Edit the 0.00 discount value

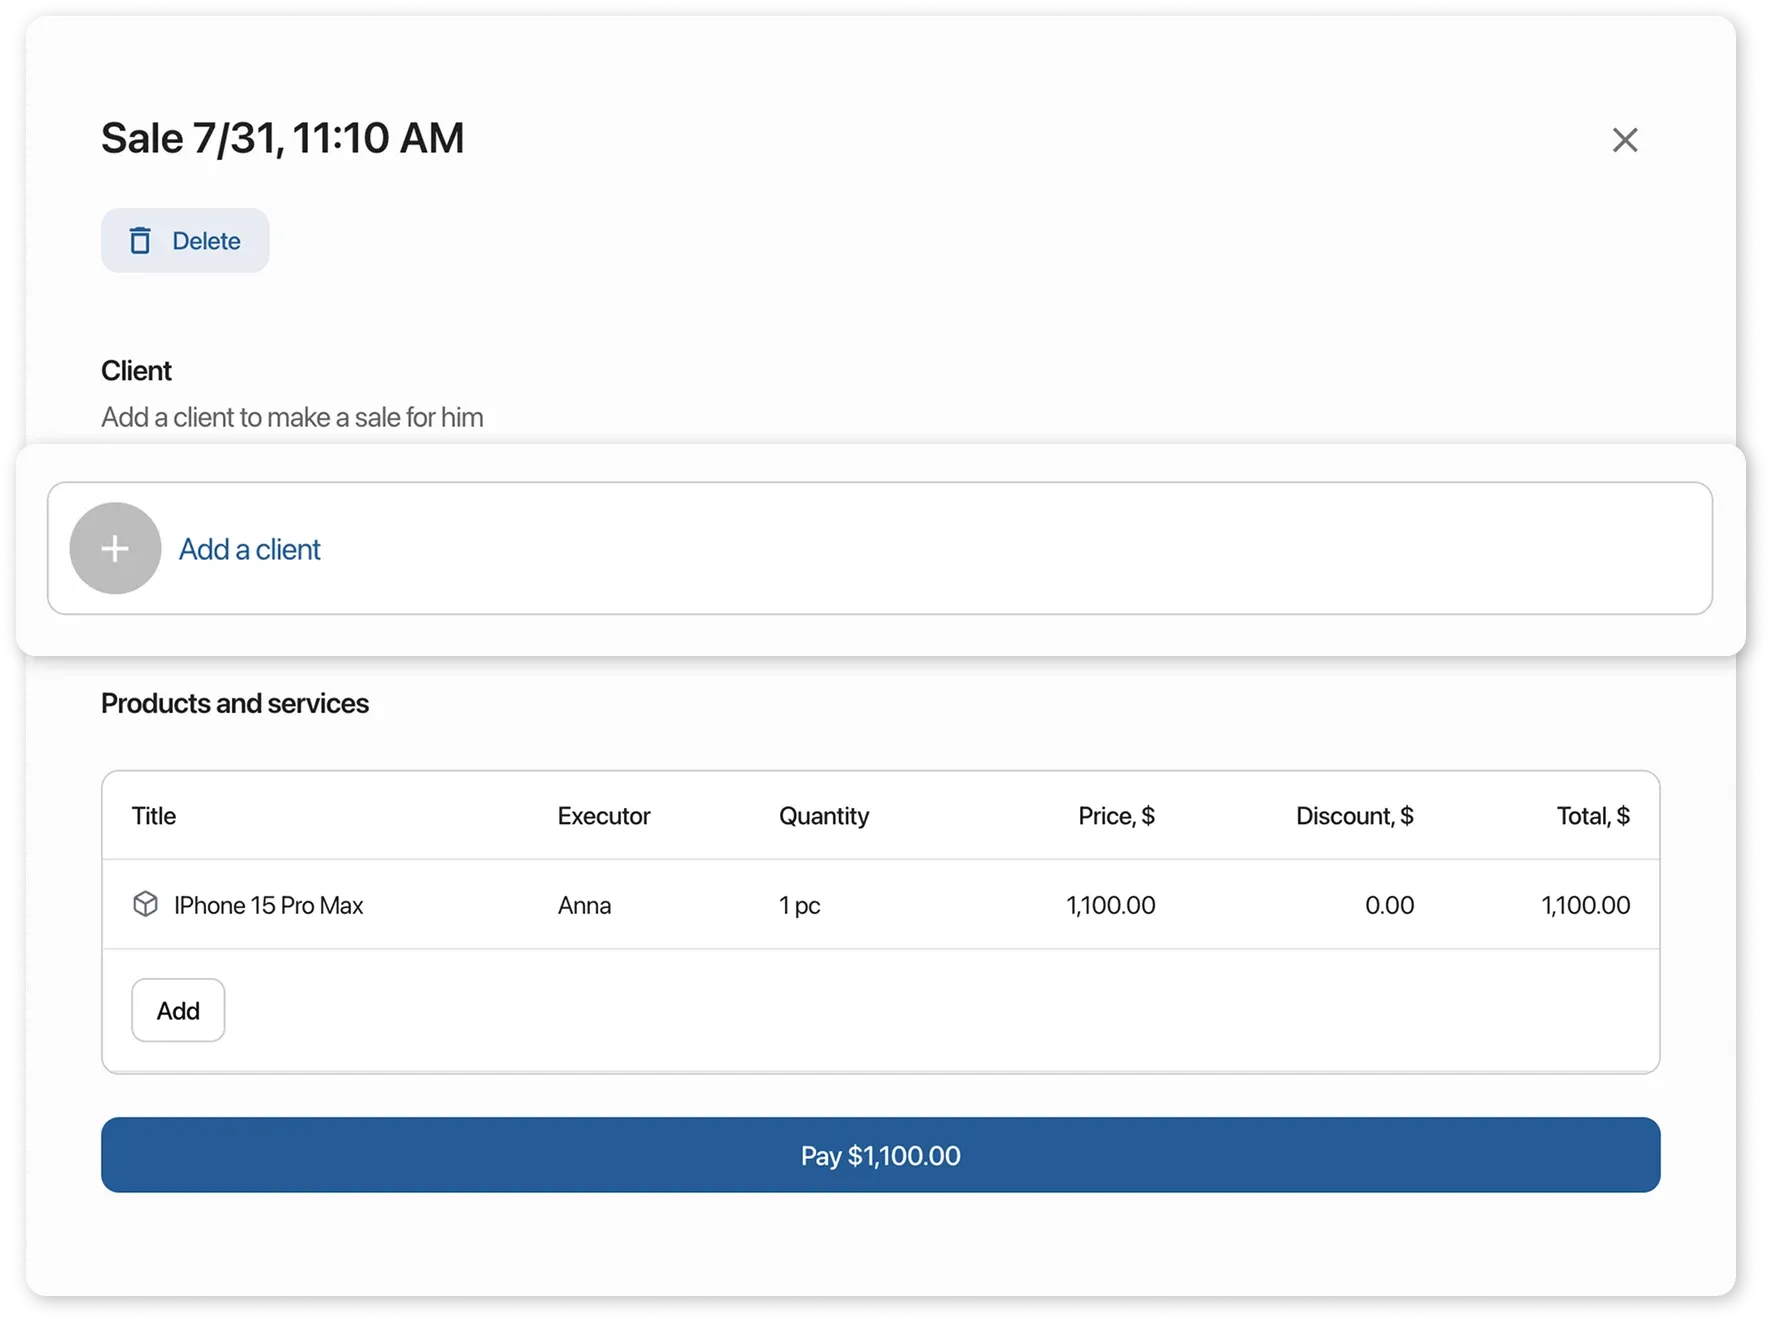tap(1389, 905)
